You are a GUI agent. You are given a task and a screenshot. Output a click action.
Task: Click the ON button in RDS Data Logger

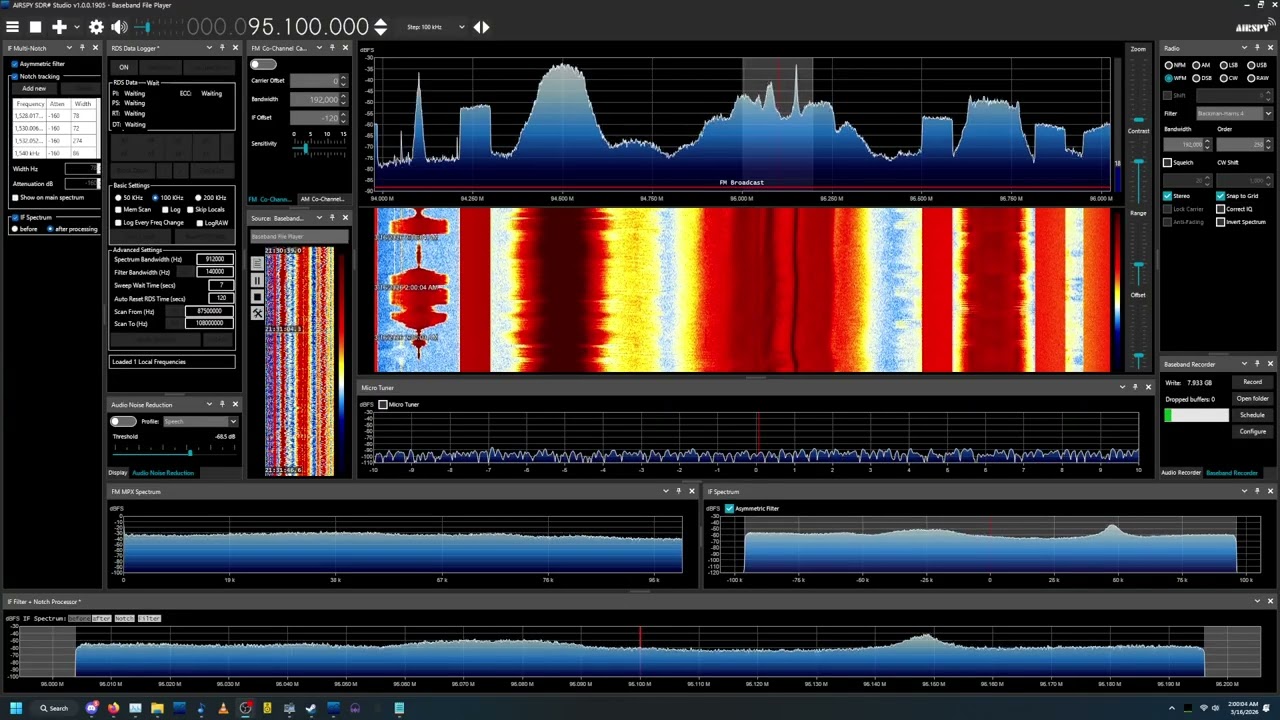coord(124,67)
